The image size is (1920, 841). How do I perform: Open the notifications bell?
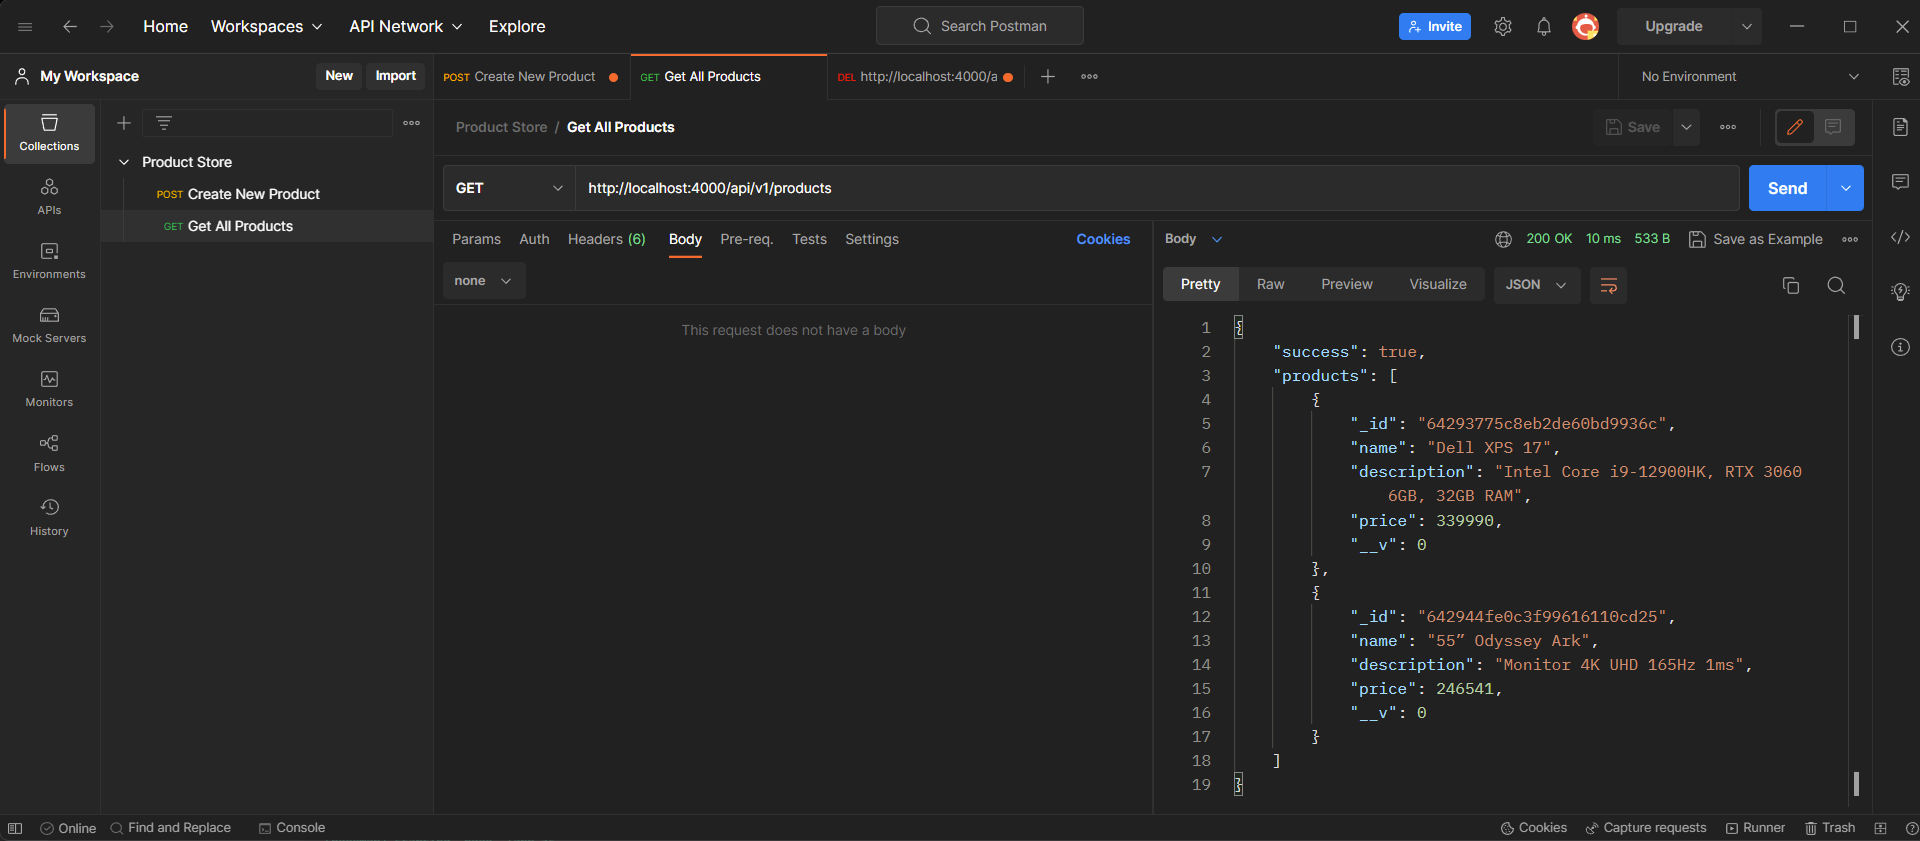[1543, 27]
